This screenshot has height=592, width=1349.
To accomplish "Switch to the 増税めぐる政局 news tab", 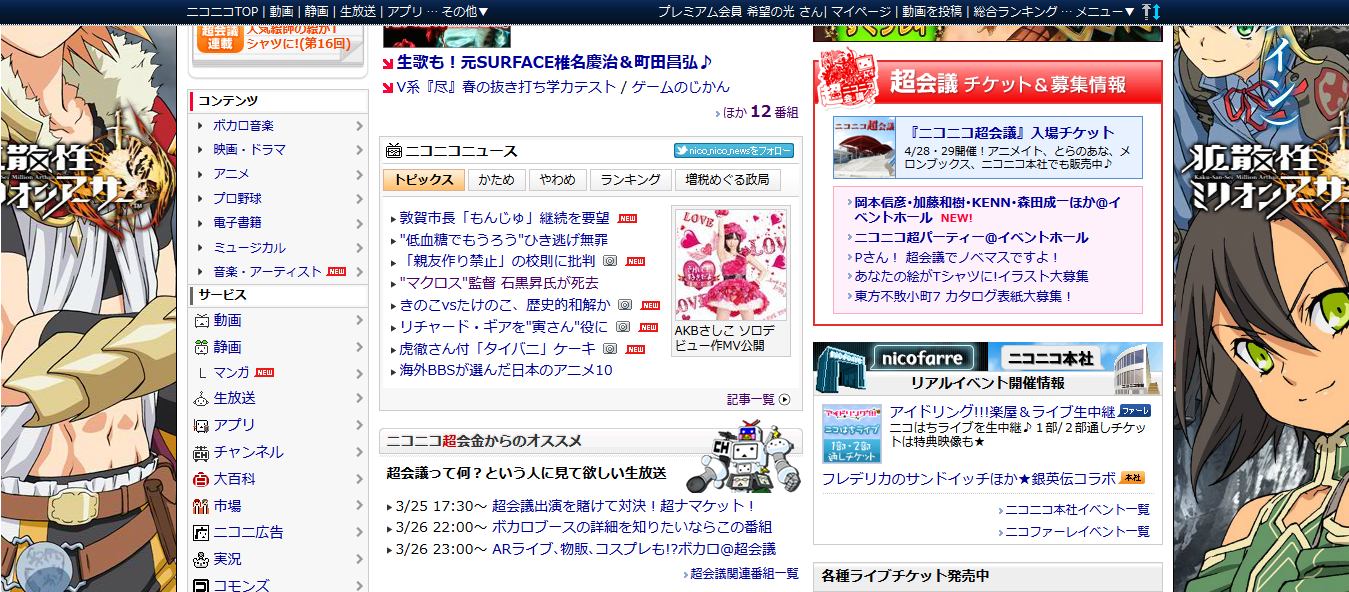I will click(727, 180).
